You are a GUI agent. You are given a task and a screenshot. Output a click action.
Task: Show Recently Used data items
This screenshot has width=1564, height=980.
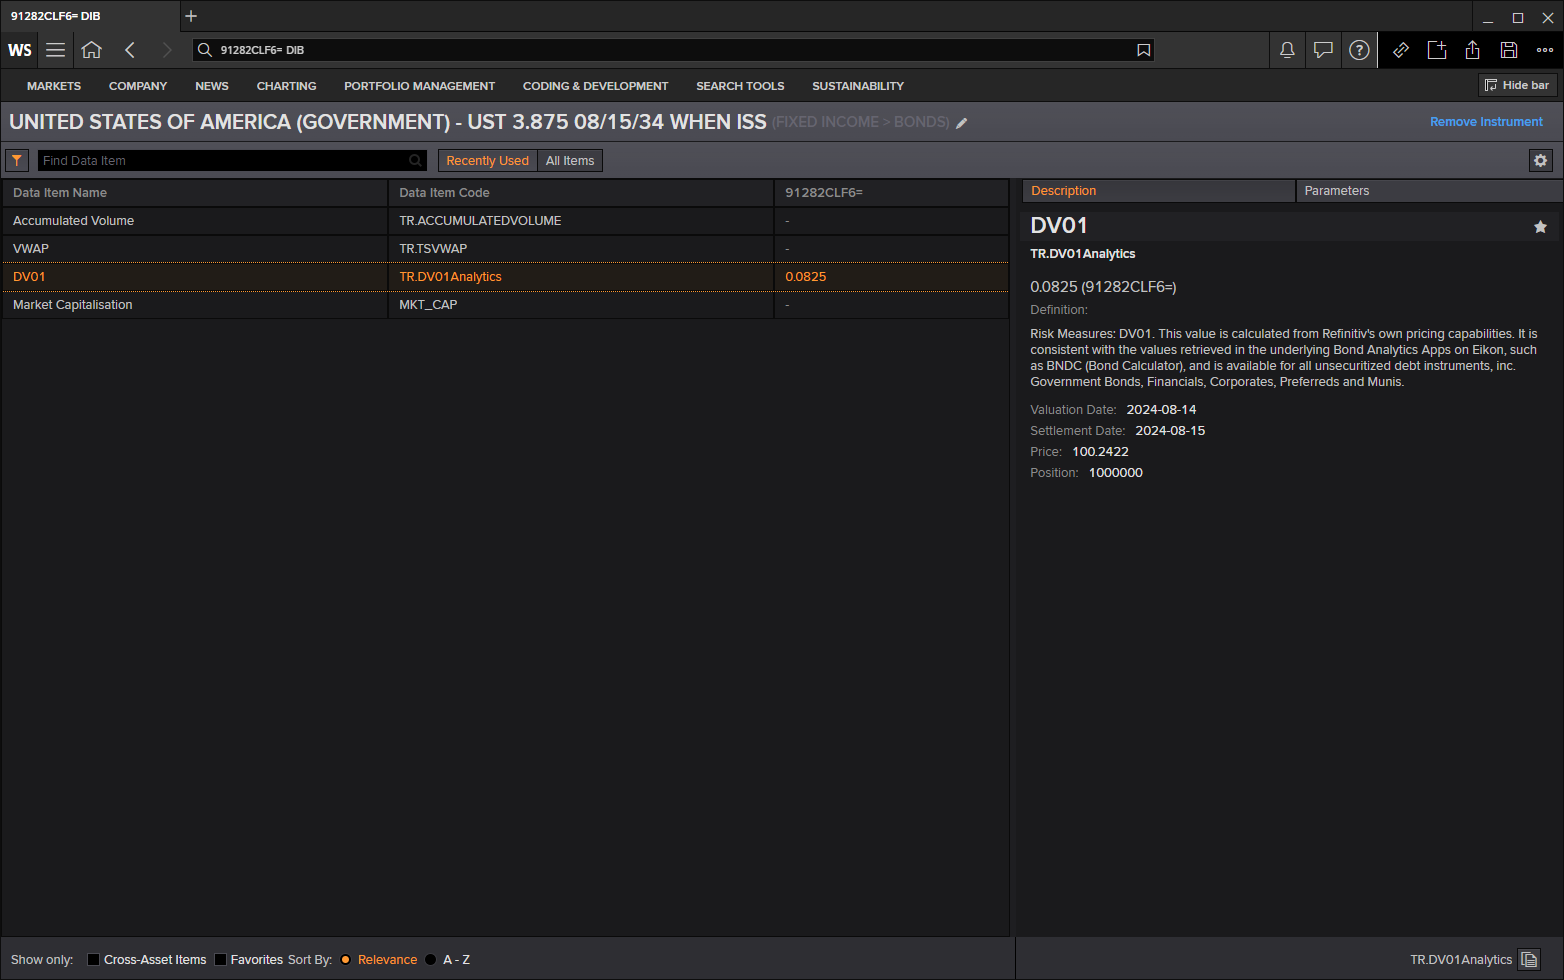[487, 160]
